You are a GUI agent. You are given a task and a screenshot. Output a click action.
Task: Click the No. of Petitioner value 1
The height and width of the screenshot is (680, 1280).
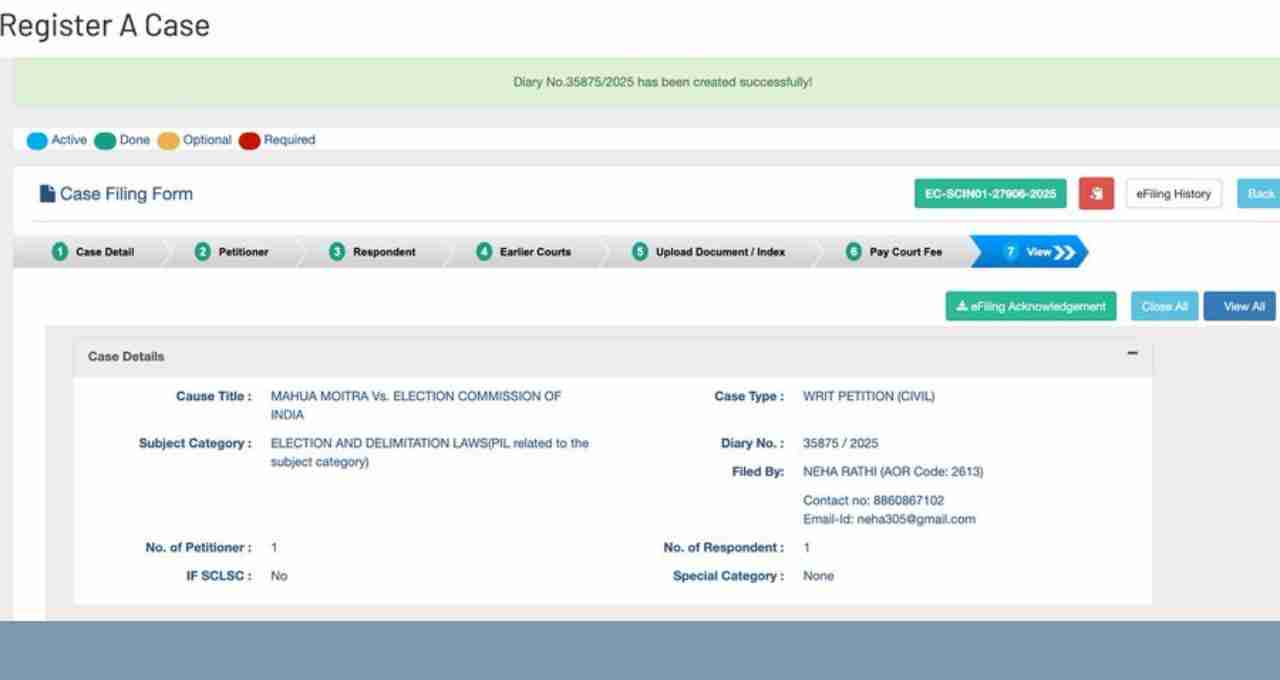[274, 548]
